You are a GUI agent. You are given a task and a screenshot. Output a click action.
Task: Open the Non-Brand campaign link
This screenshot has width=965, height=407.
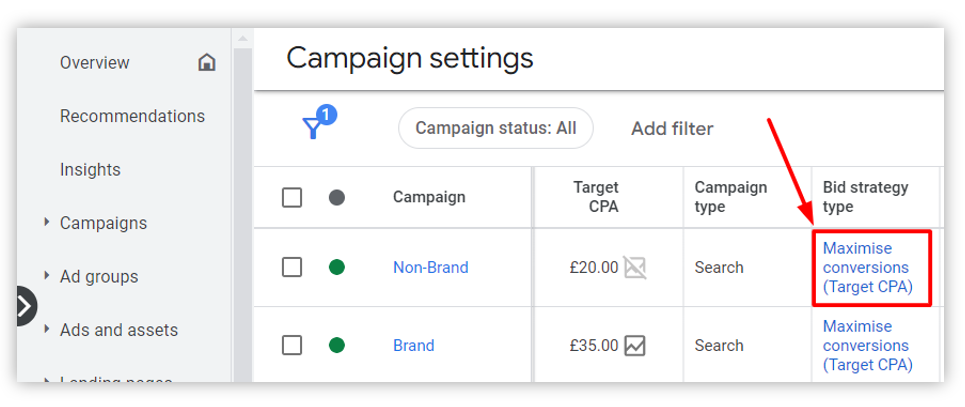(431, 267)
